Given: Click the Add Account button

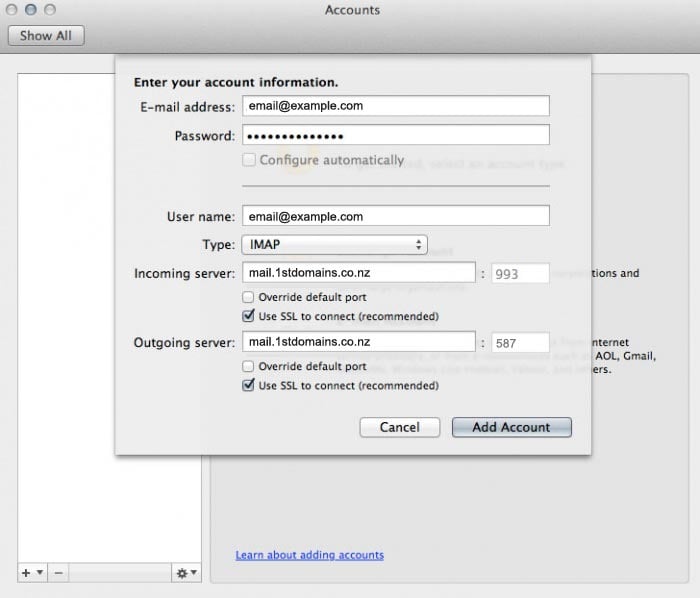Looking at the screenshot, I should point(511,427).
